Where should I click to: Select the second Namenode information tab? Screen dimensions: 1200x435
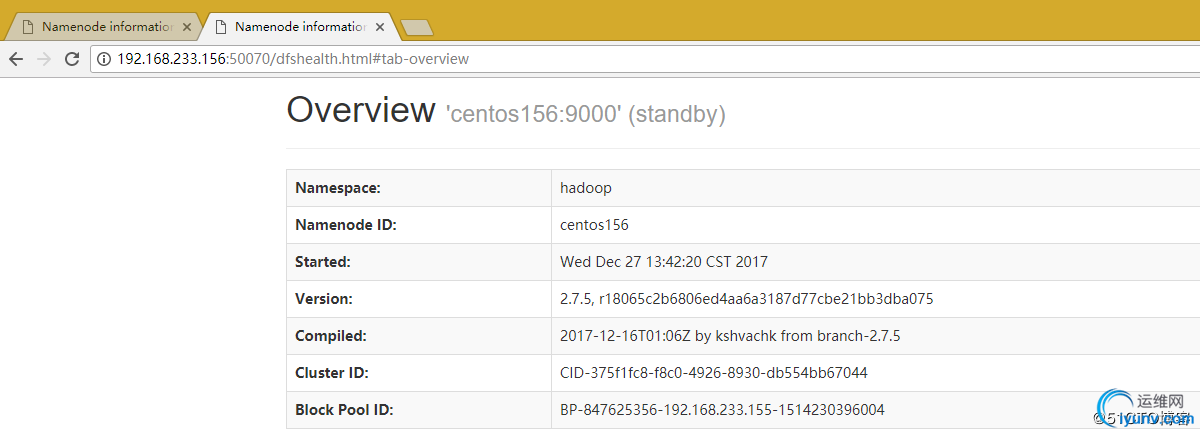coord(298,26)
